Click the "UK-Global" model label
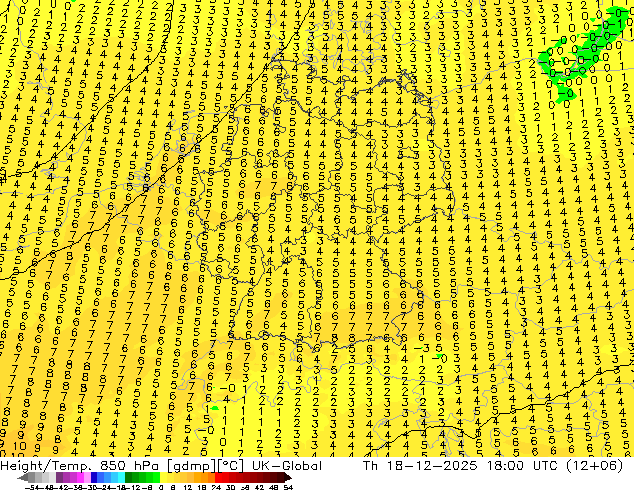Screen dimensions: 634x490 [x=287, y=466]
